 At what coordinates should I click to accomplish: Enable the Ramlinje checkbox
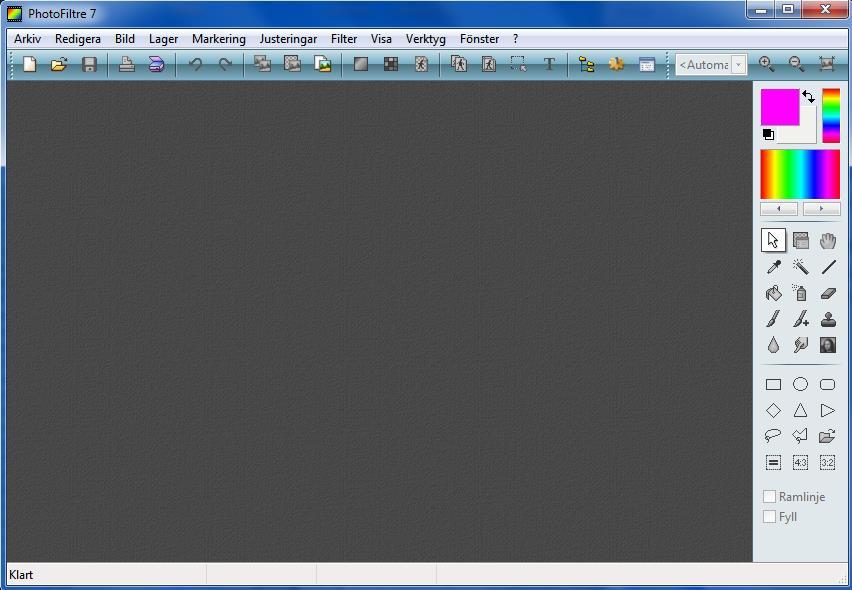(769, 497)
